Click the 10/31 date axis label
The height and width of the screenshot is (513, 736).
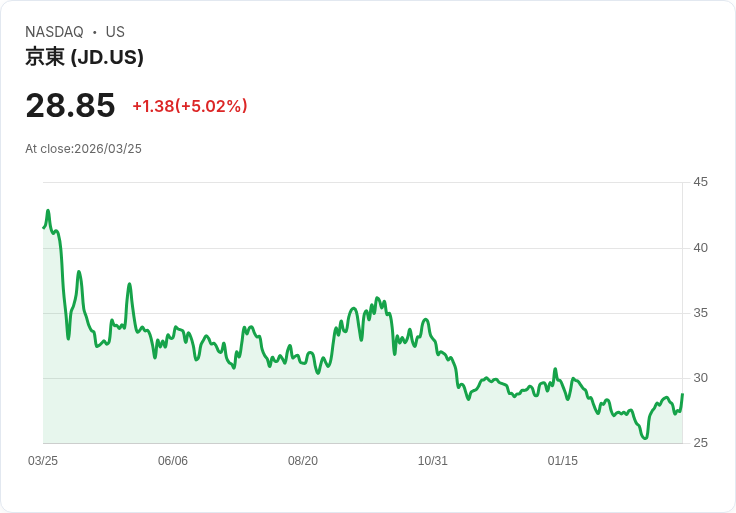coord(433,461)
